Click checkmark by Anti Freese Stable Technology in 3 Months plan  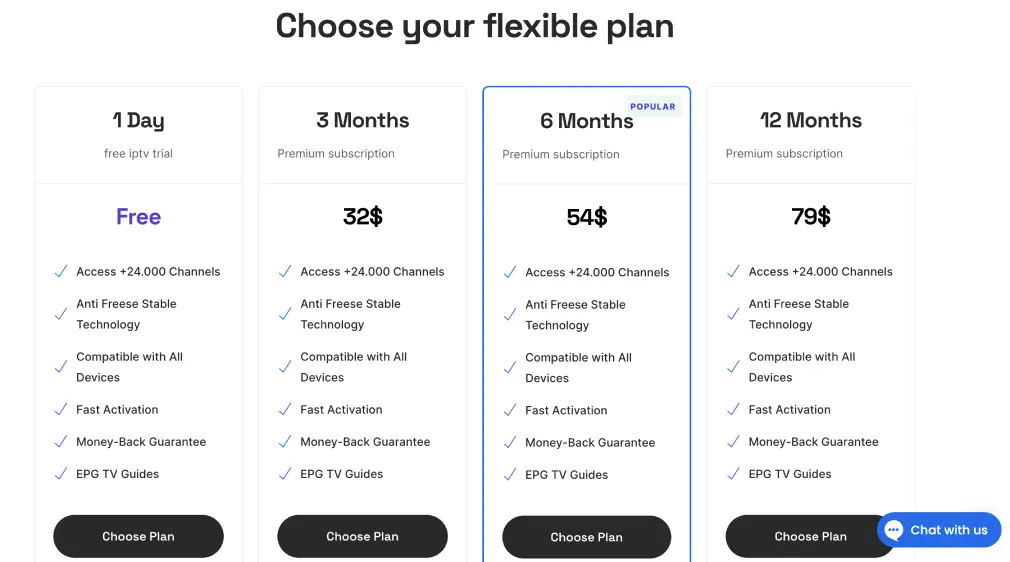tap(285, 315)
